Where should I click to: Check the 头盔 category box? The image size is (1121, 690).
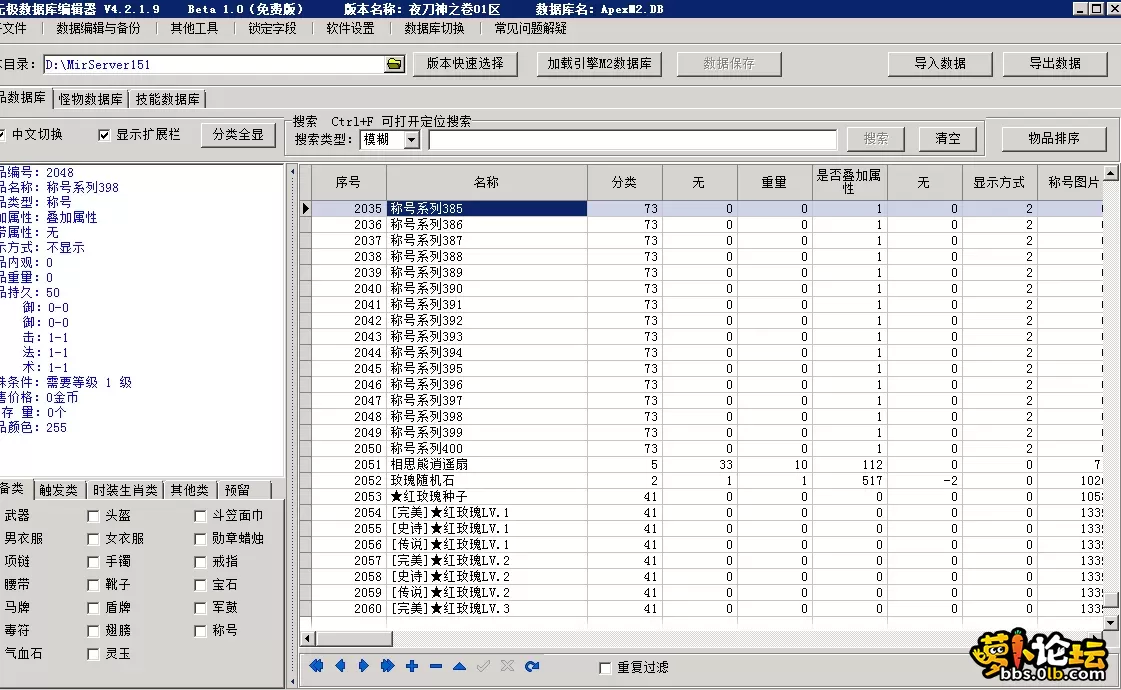(x=93, y=516)
